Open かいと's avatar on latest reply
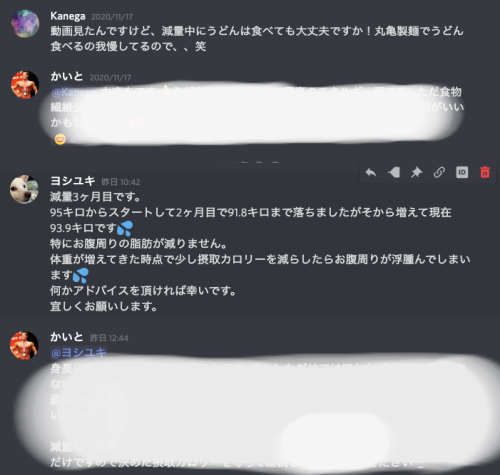This screenshot has height=475, width=500. pyautogui.click(x=24, y=345)
